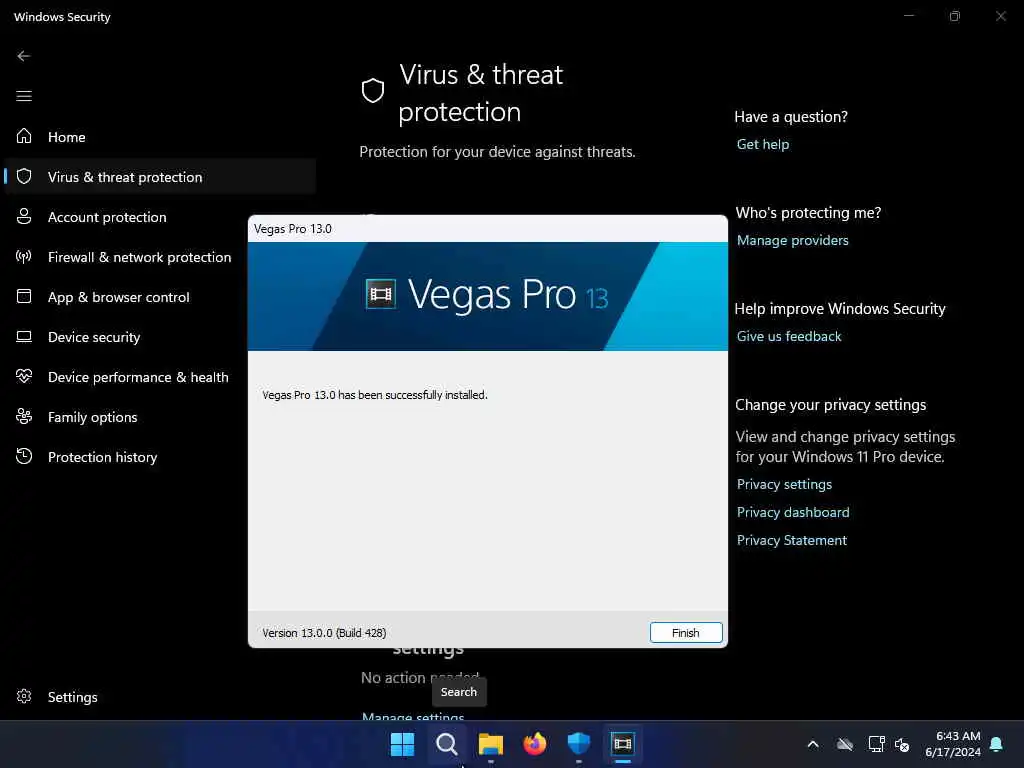Click the Firewall antenna icon
The image size is (1024, 768).
coord(24,256)
